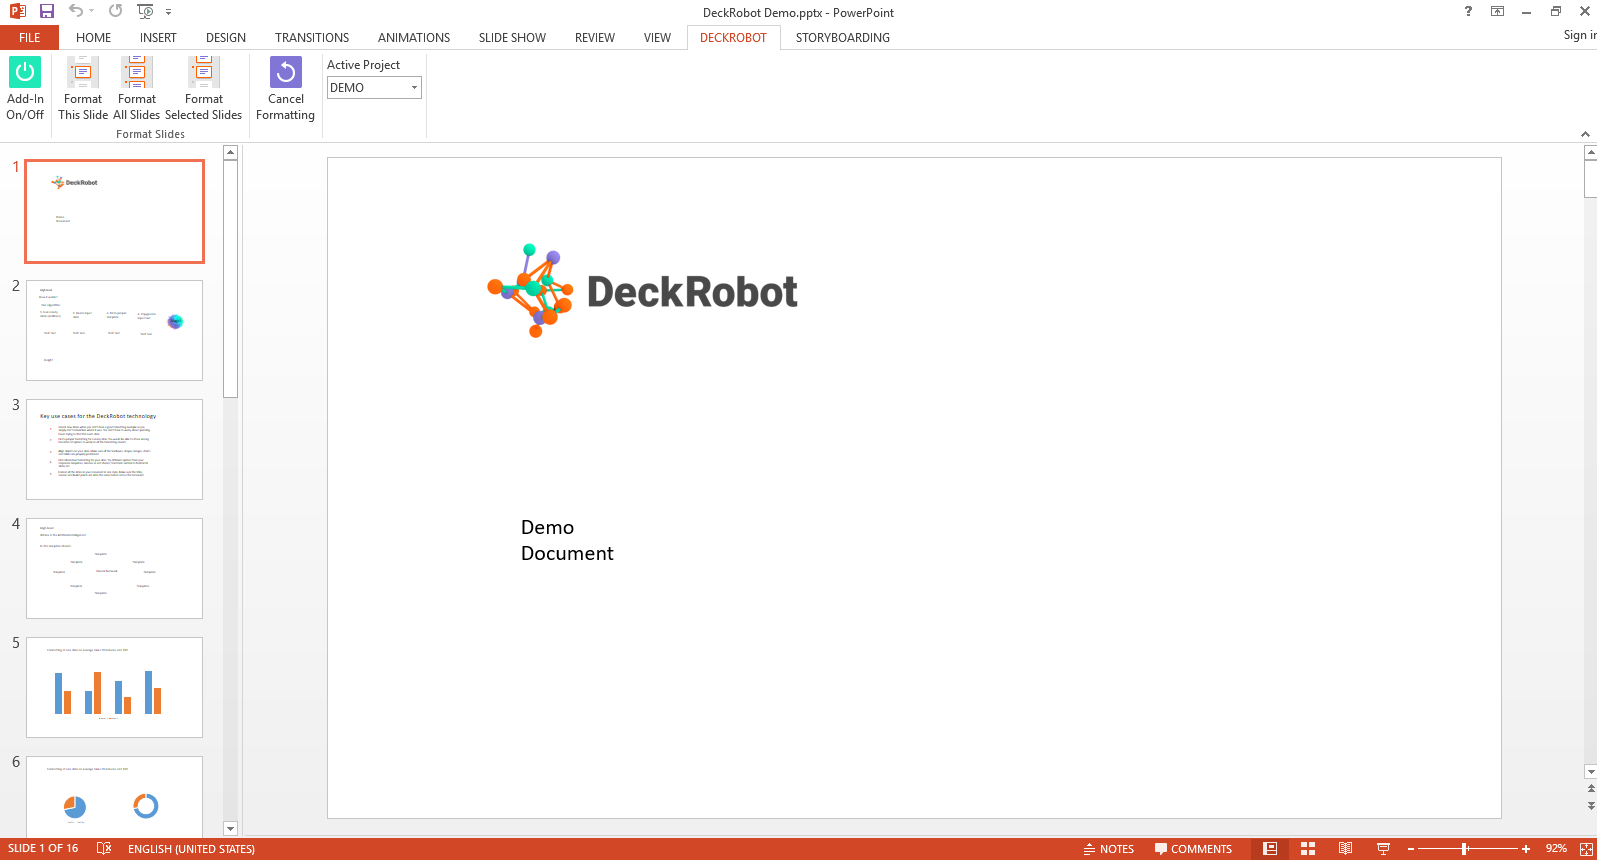
Task: Select slide 6 pie chart thumbnail
Action: click(x=115, y=796)
